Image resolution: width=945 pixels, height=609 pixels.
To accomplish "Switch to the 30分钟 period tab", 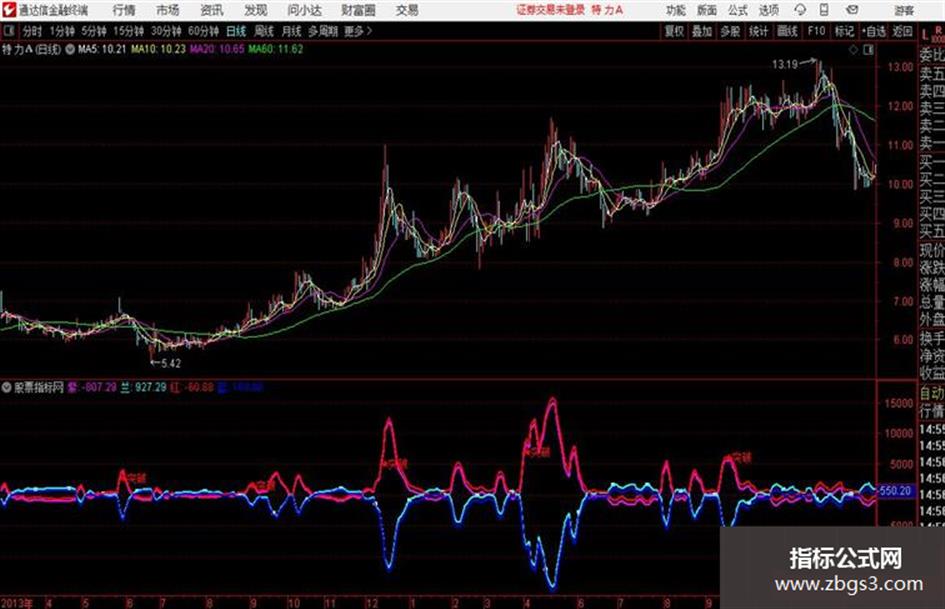I will point(166,31).
